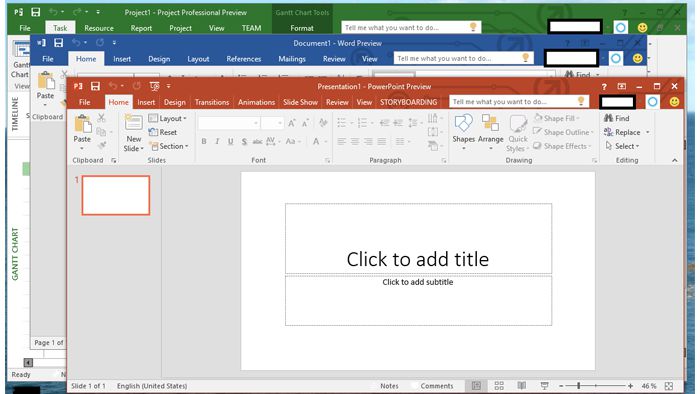Switch to PowerPoint Animations tab
The width and height of the screenshot is (700, 394).
click(x=256, y=102)
